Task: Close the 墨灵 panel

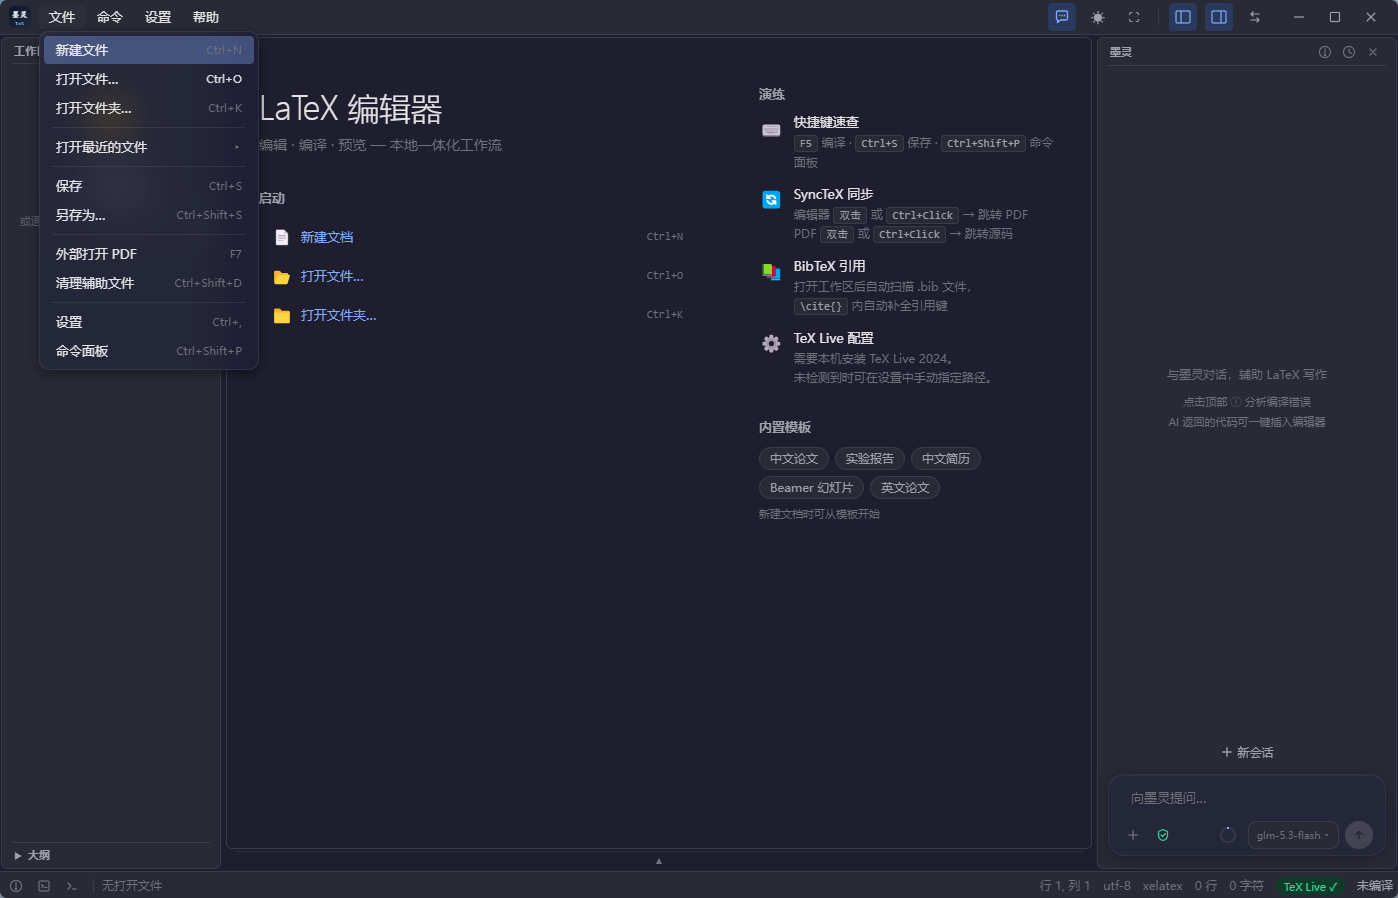Action: [x=1373, y=52]
